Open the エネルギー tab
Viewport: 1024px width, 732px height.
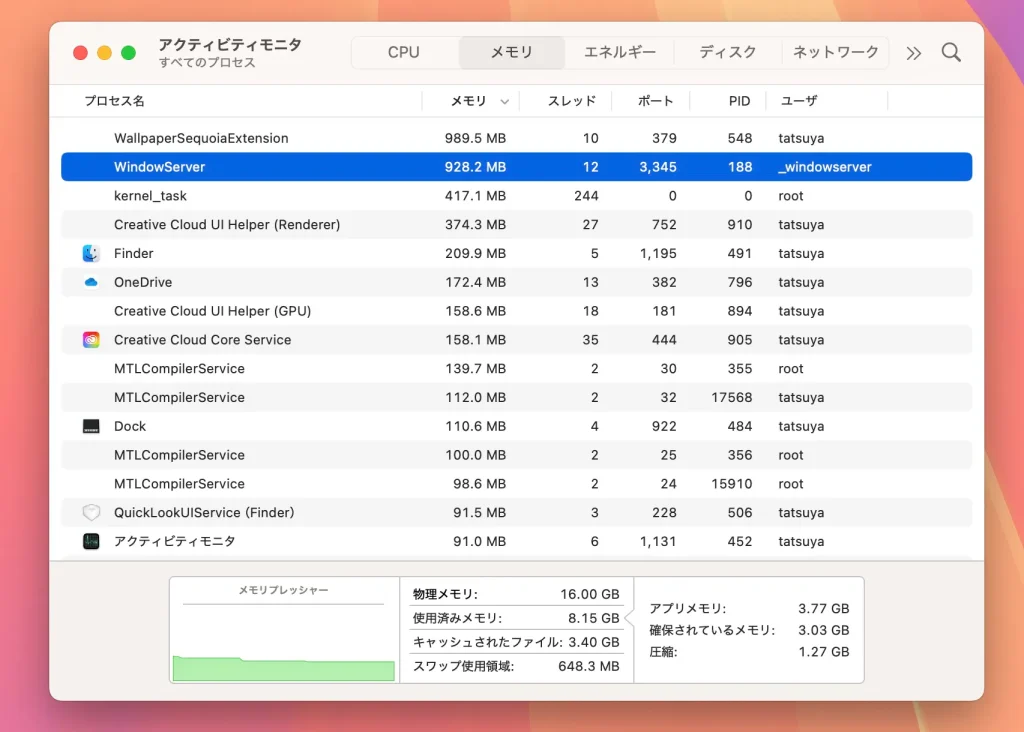pos(620,51)
